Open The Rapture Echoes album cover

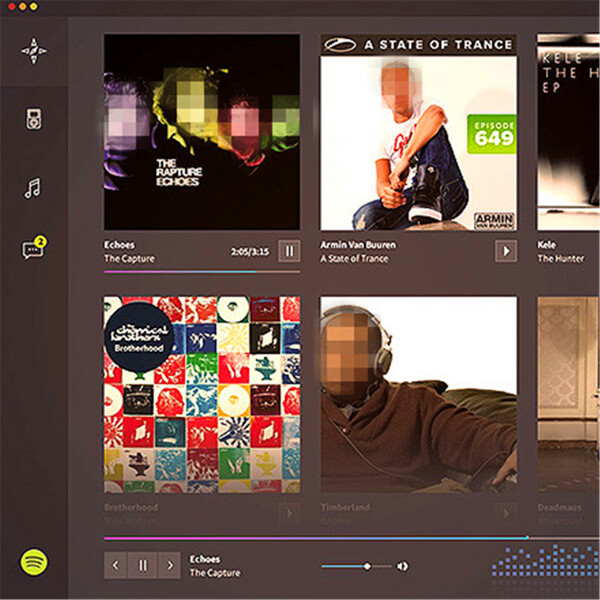(x=202, y=132)
